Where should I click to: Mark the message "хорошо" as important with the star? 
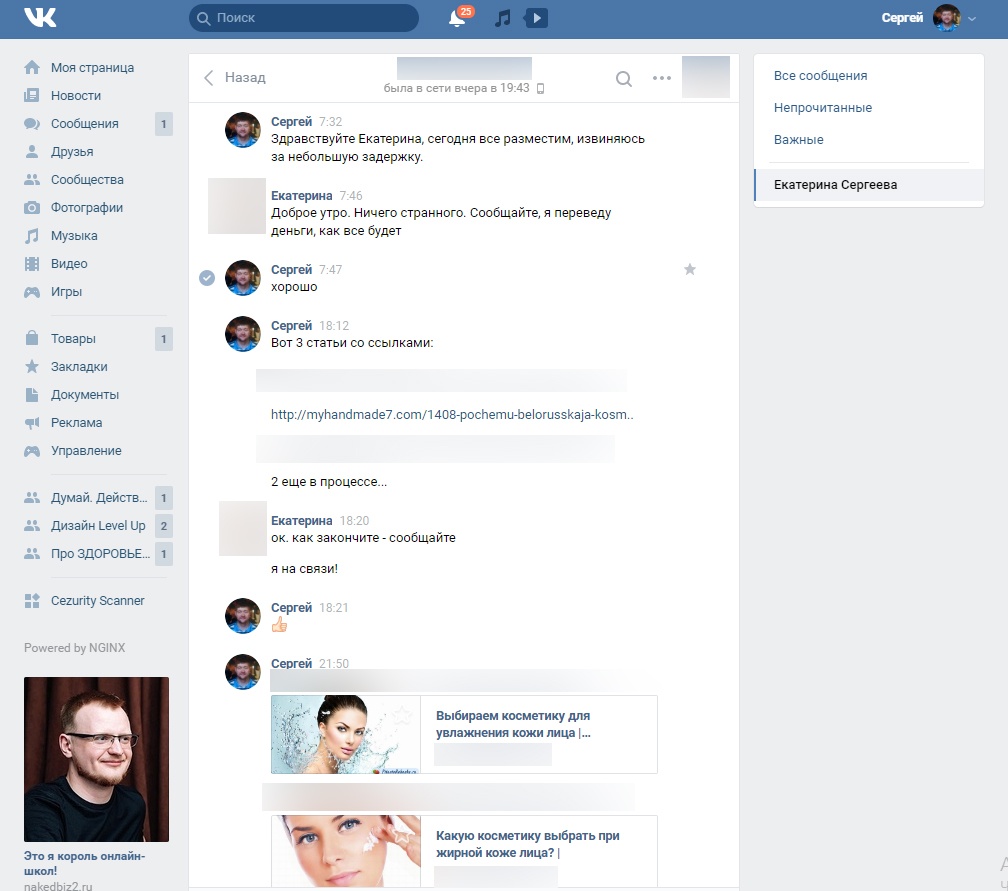click(690, 269)
